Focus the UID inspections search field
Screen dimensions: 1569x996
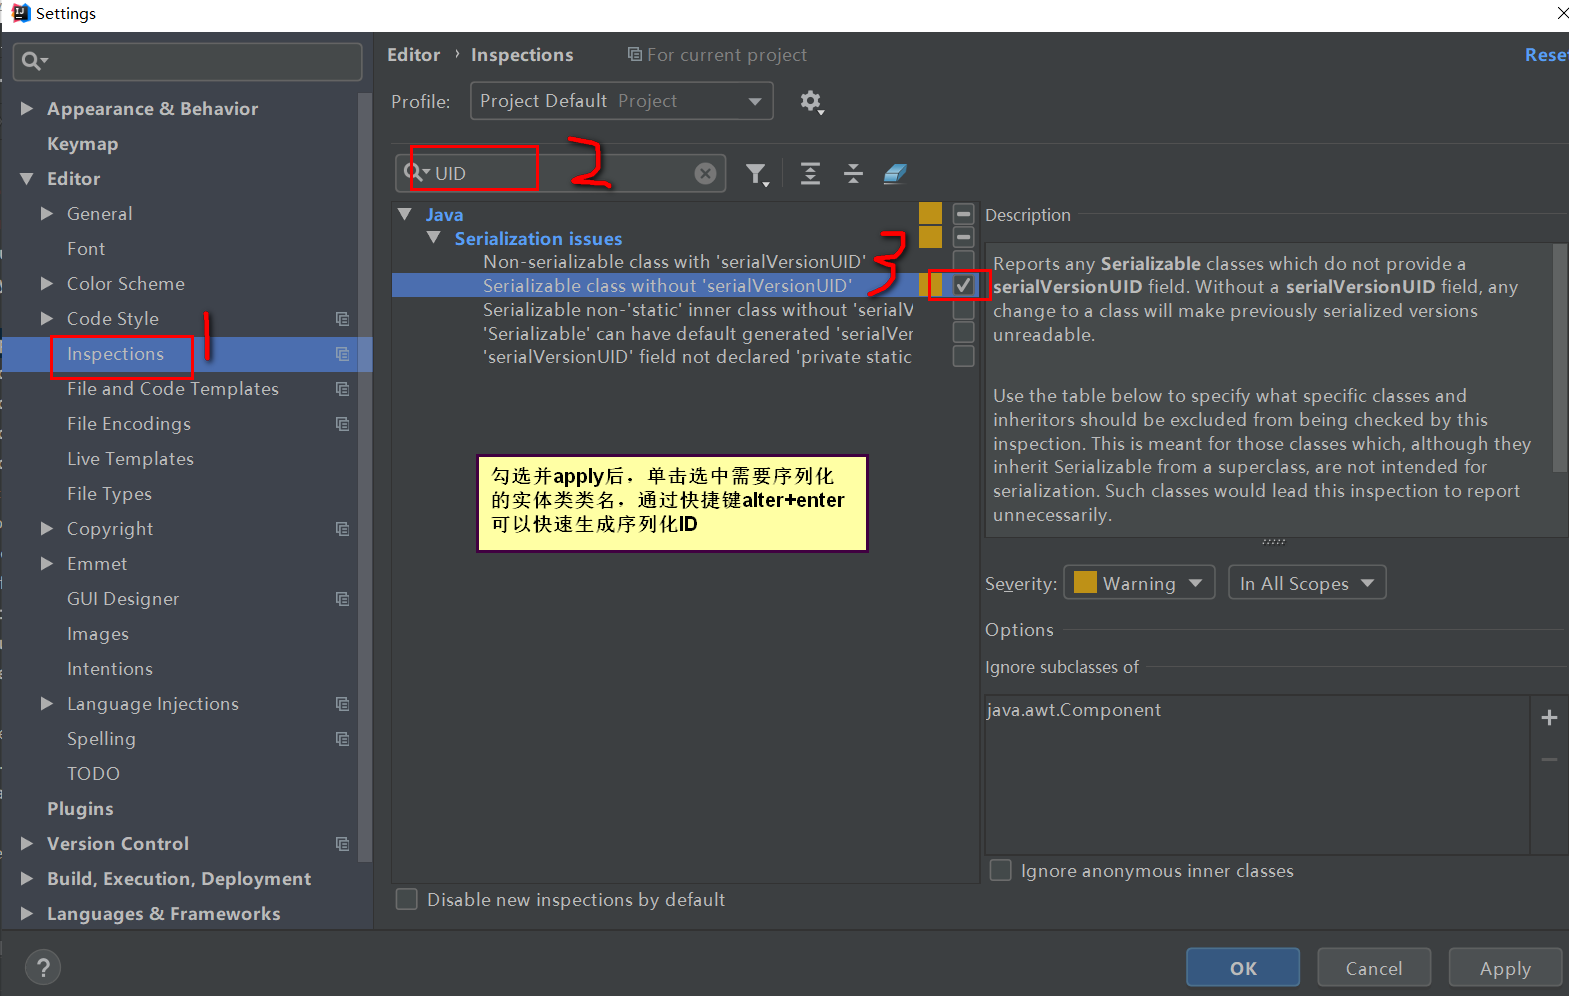(x=558, y=174)
